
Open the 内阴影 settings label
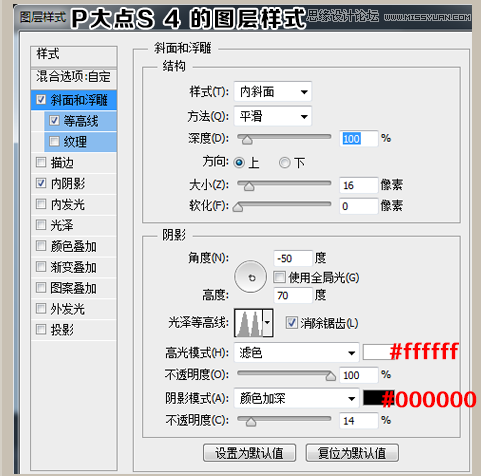coord(68,183)
